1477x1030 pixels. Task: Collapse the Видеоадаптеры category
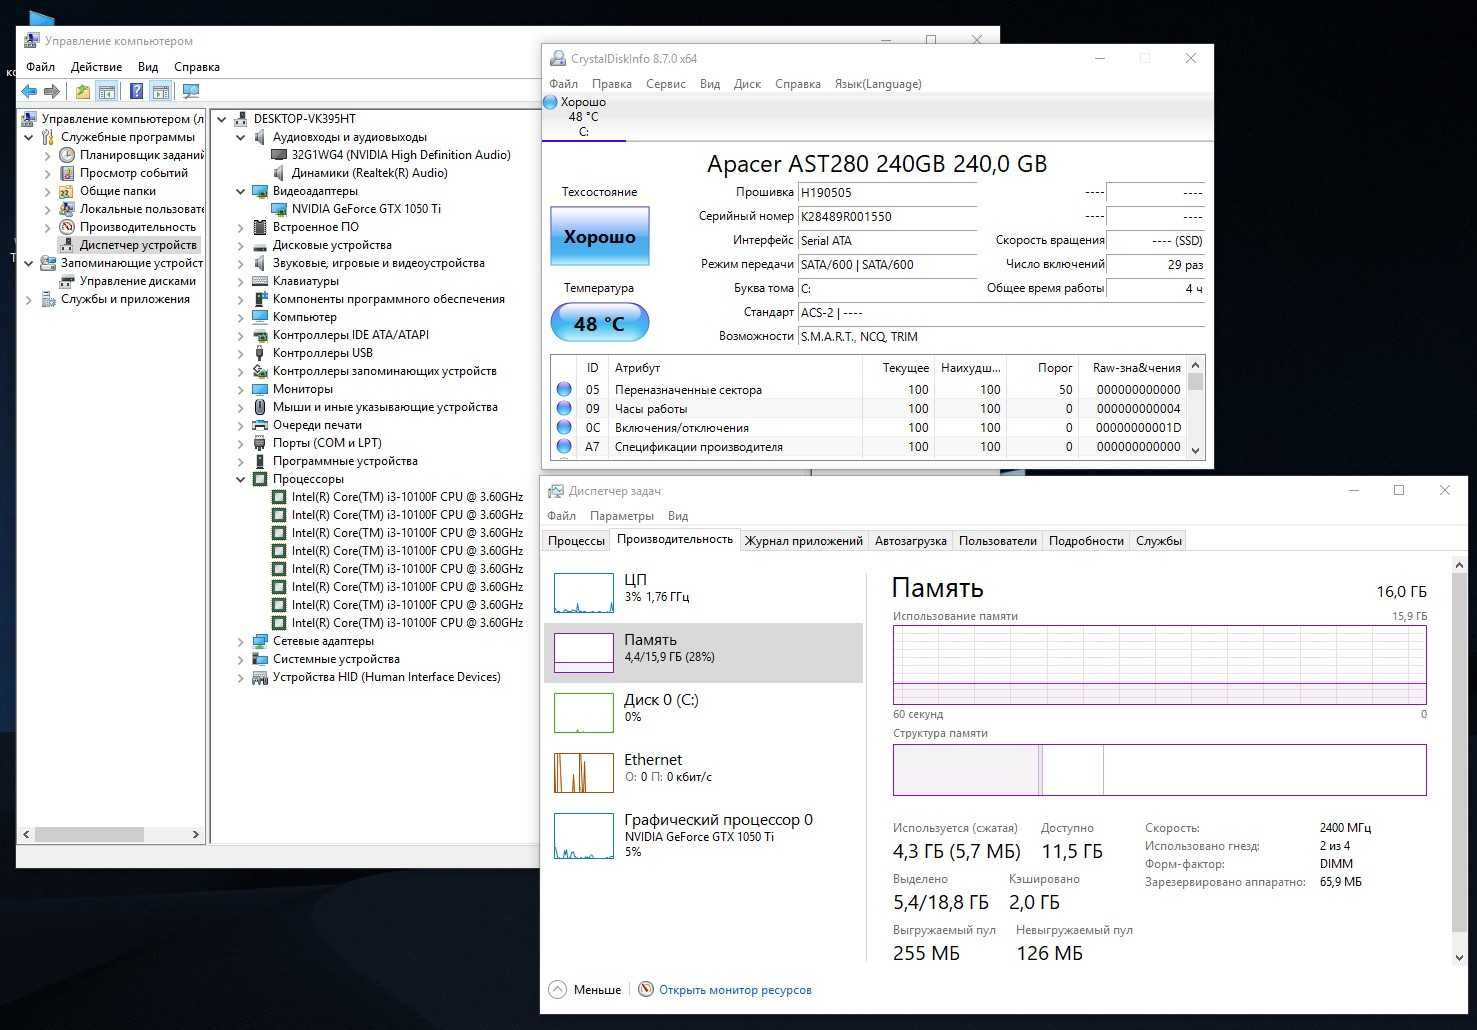coord(241,191)
